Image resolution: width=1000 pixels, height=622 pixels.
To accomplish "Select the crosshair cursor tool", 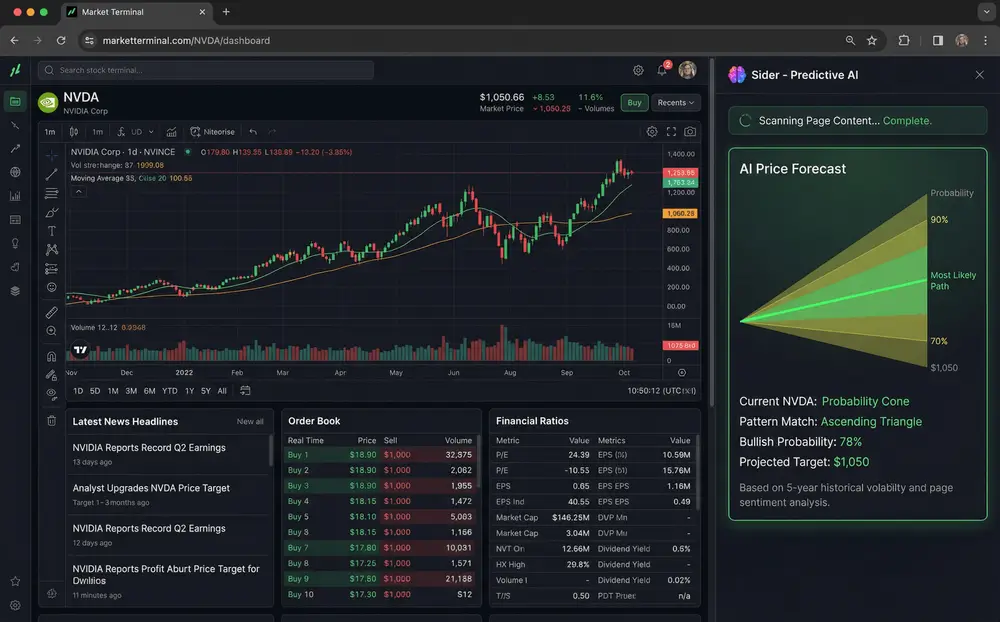I will pos(52,155).
